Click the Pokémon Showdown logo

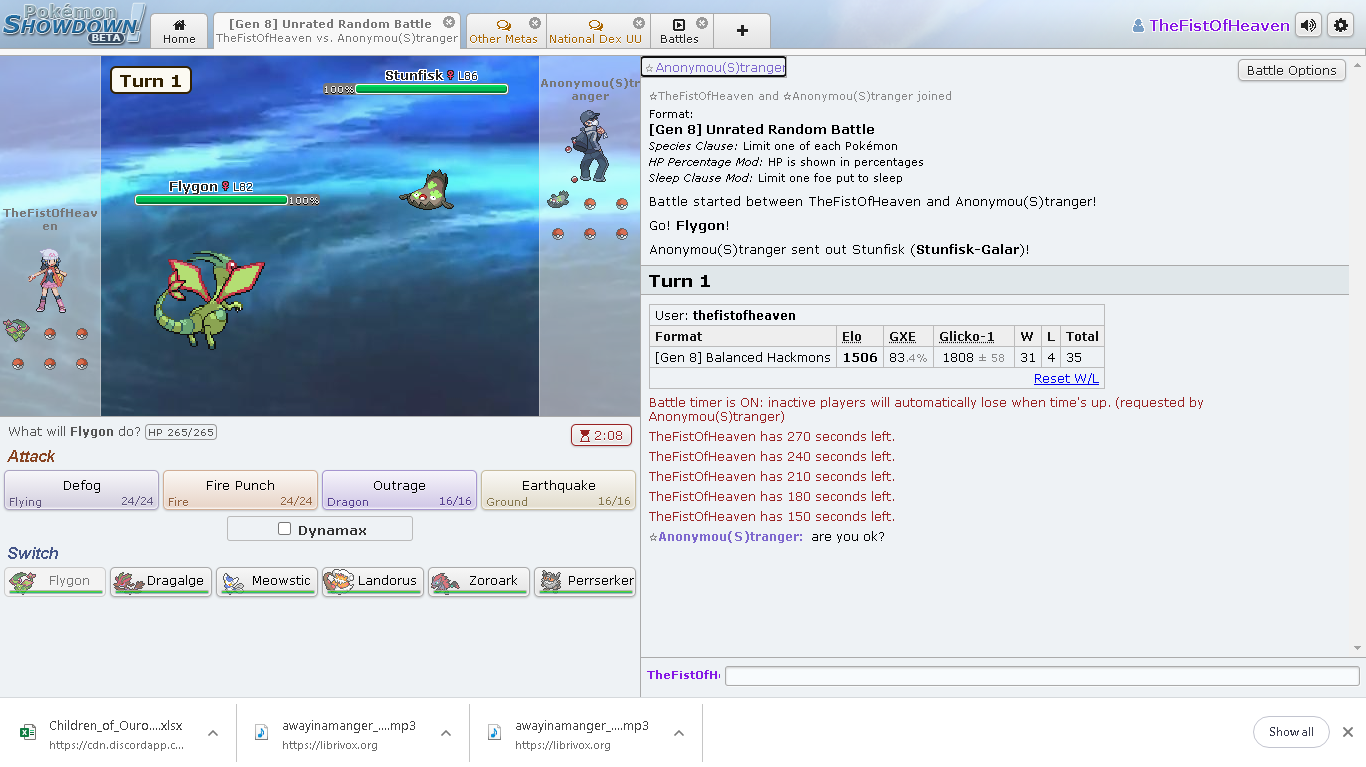pyautogui.click(x=74, y=24)
